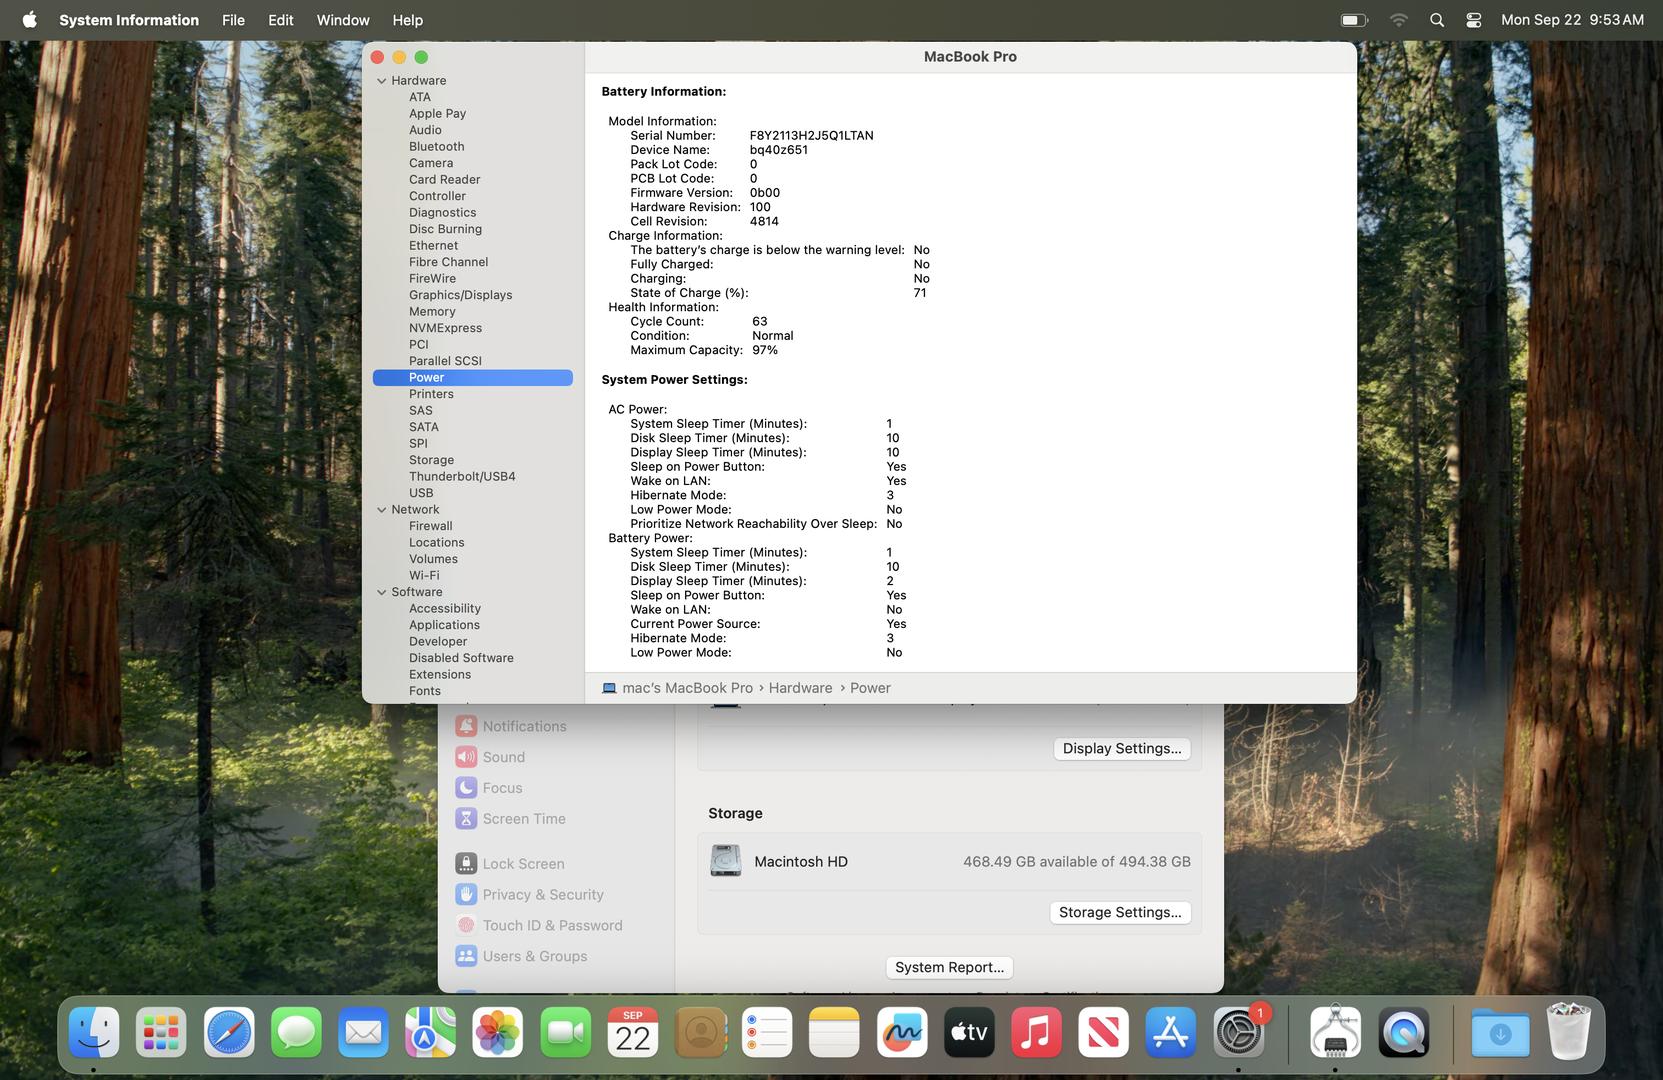
Task: Click Storage Settings button in Settings window
Action: (1120, 913)
